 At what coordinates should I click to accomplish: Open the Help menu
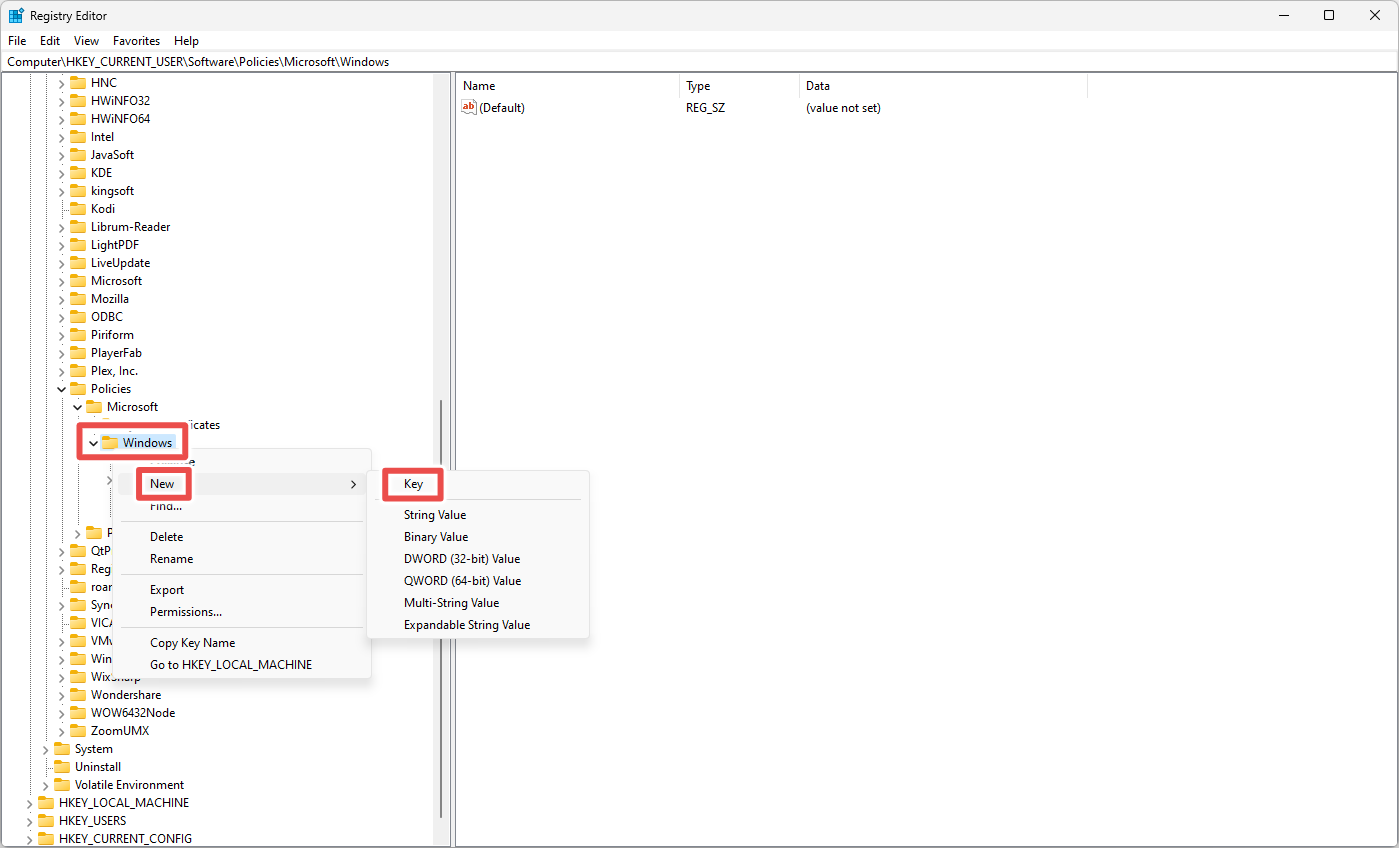click(186, 41)
